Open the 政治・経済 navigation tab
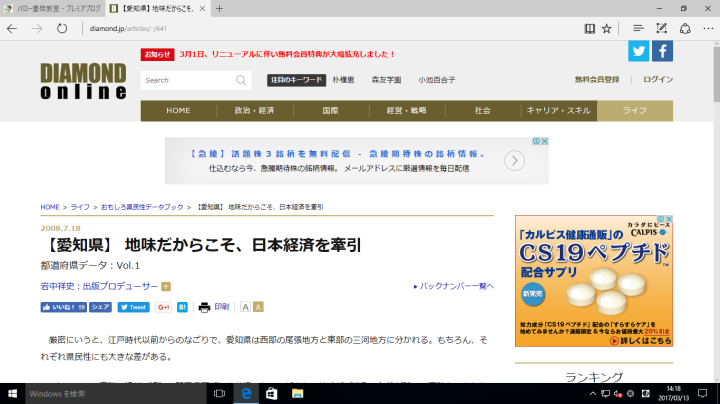 (x=254, y=110)
